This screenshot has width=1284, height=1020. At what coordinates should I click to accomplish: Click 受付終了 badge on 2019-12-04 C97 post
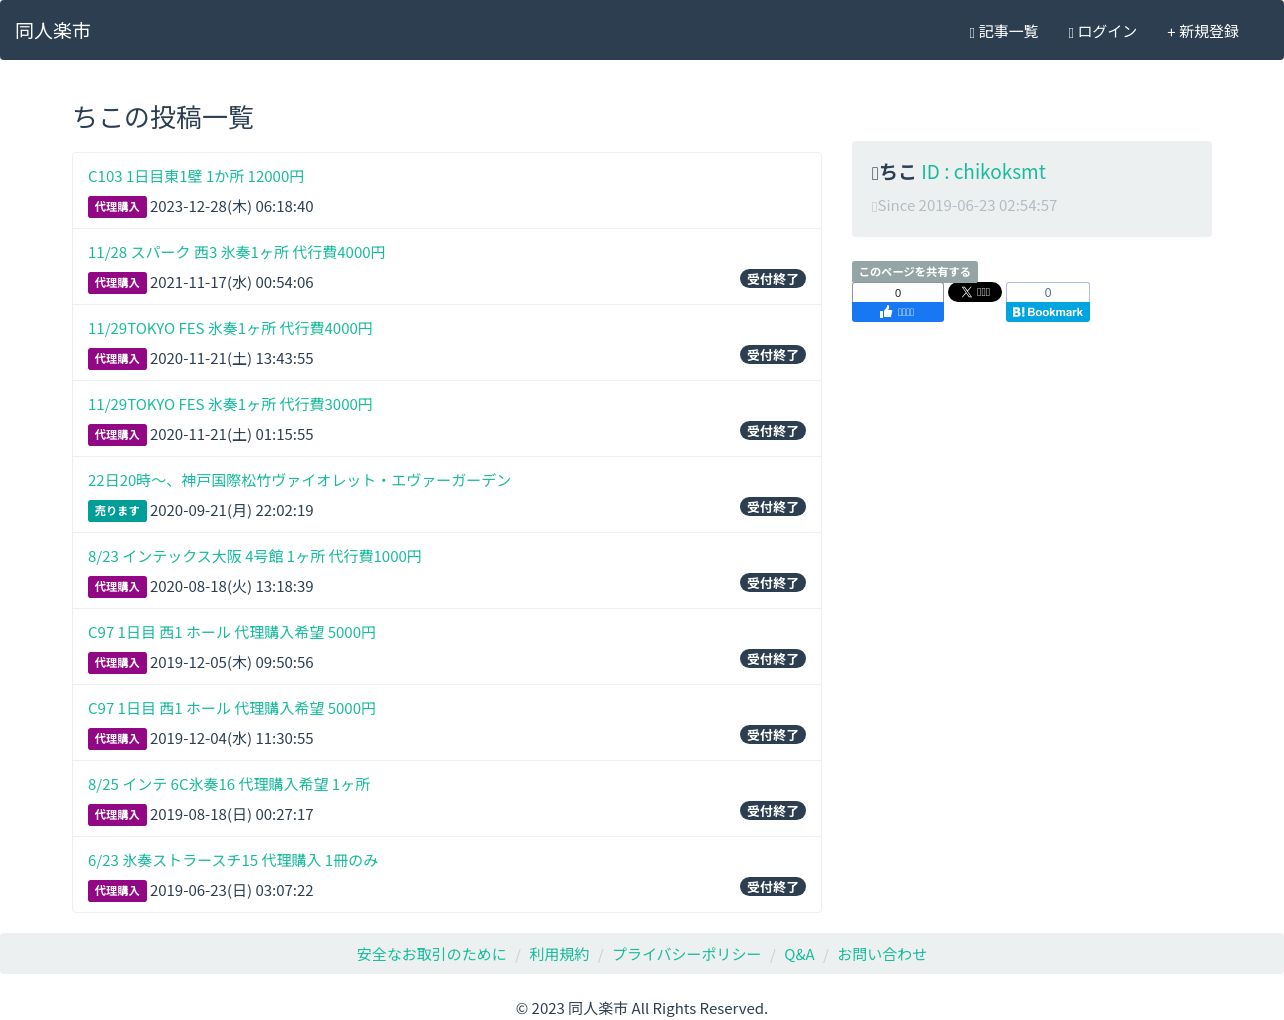tap(773, 735)
